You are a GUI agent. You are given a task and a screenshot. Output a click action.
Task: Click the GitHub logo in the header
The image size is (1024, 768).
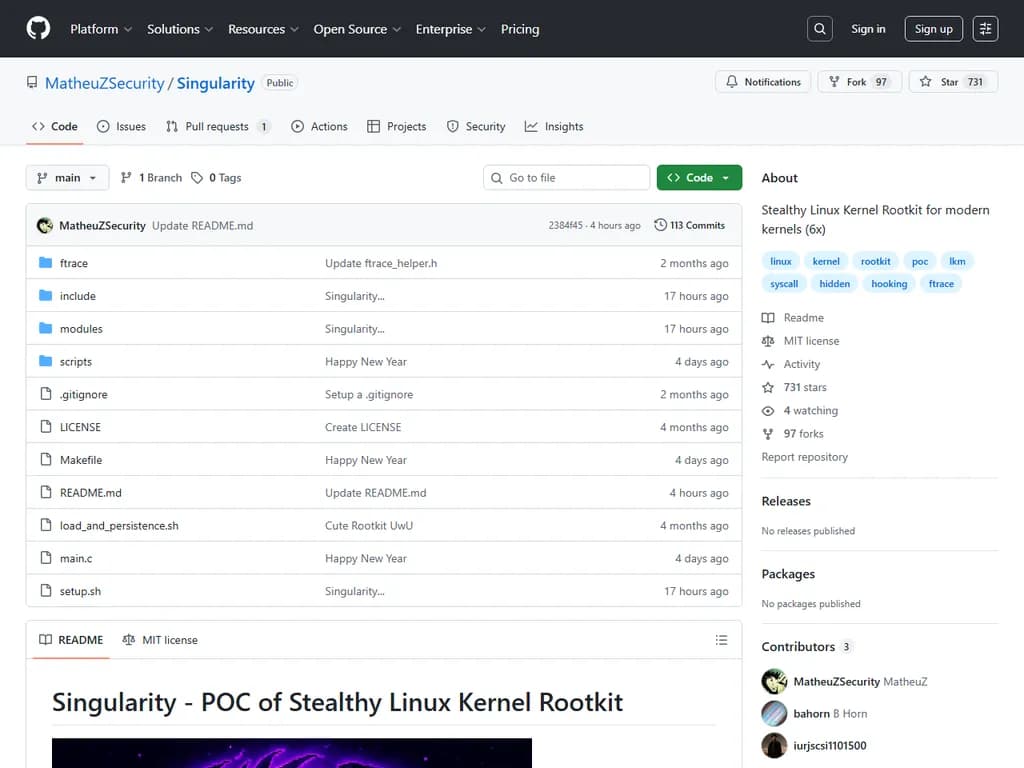[38, 28]
